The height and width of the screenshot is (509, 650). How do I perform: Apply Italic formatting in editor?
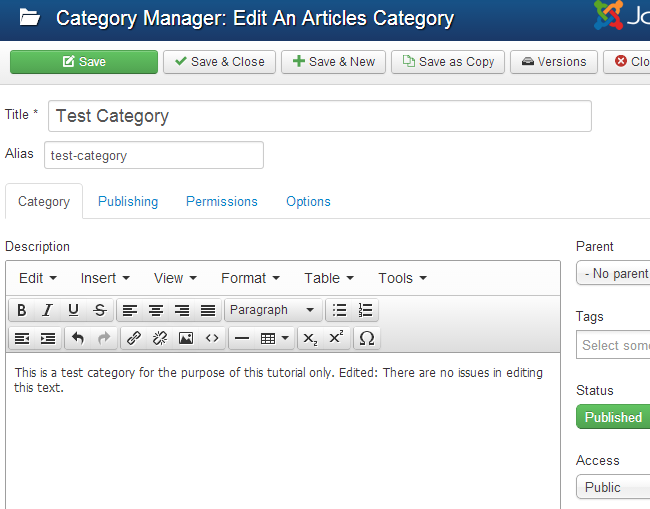point(47,310)
